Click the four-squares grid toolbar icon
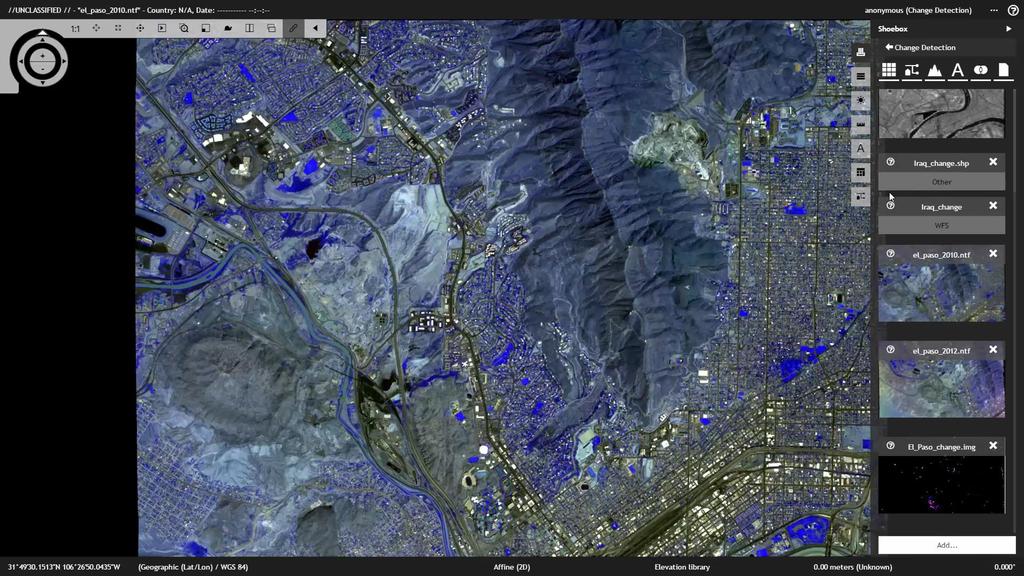Image resolution: width=1024 pixels, height=576 pixels. click(x=118, y=28)
